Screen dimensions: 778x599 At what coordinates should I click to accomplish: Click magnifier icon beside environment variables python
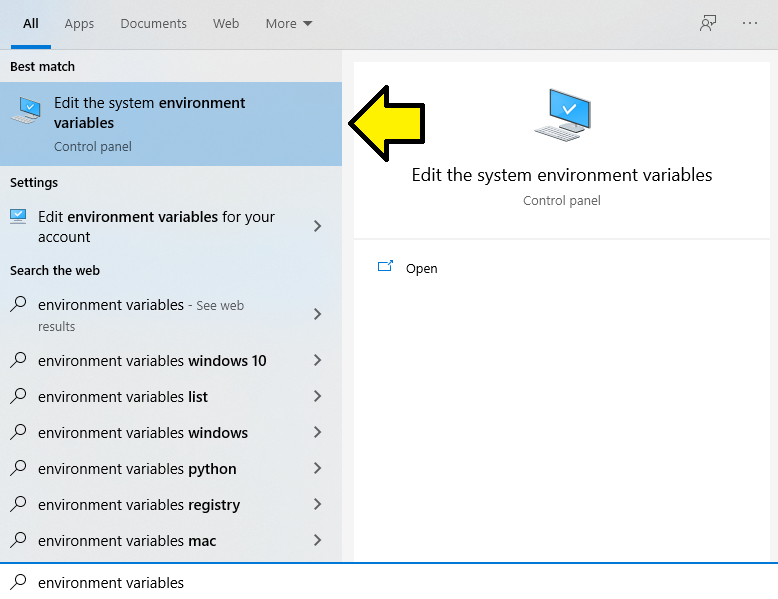tap(18, 468)
